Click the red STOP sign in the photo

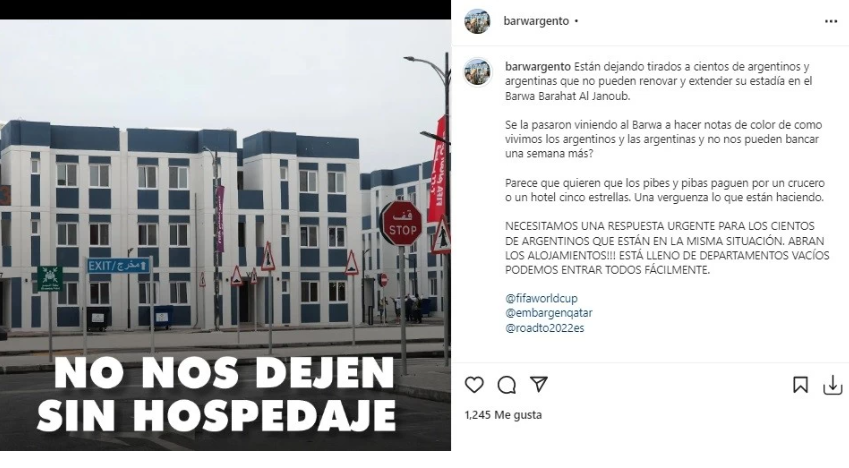point(402,223)
